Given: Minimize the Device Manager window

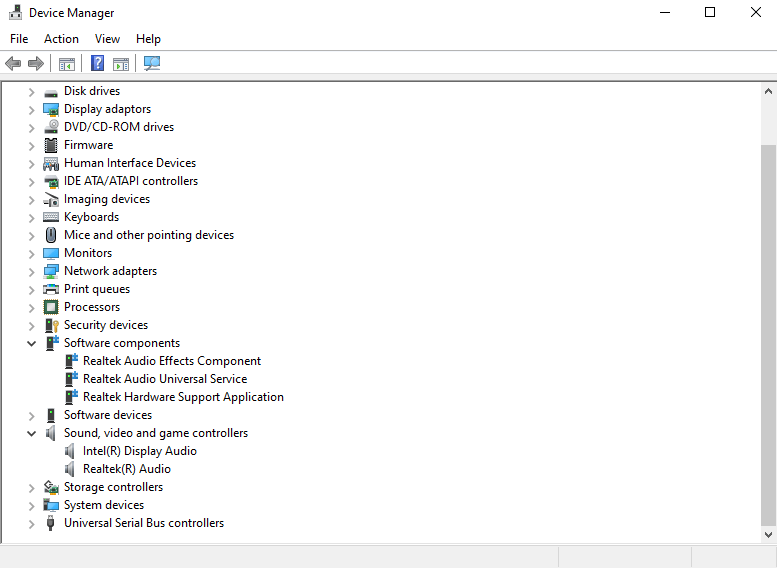Looking at the screenshot, I should (x=665, y=12).
